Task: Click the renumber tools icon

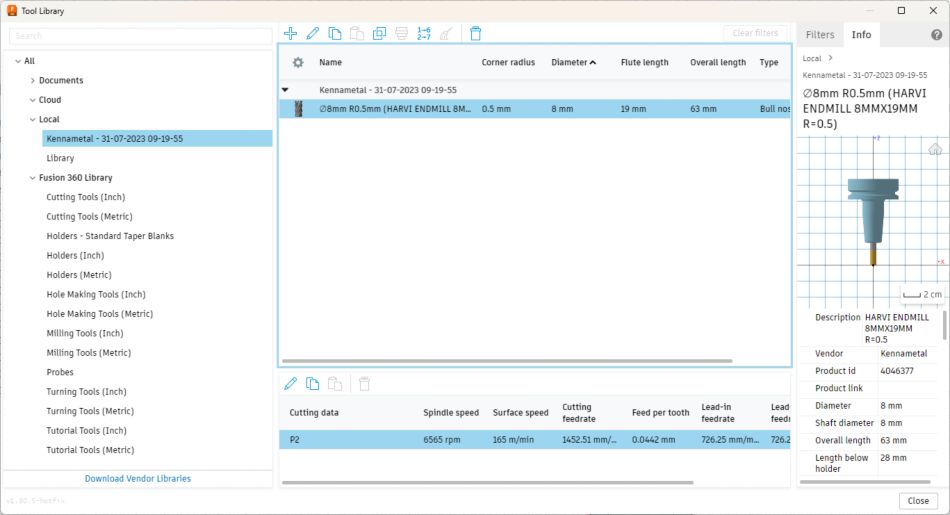Action: 423,33
